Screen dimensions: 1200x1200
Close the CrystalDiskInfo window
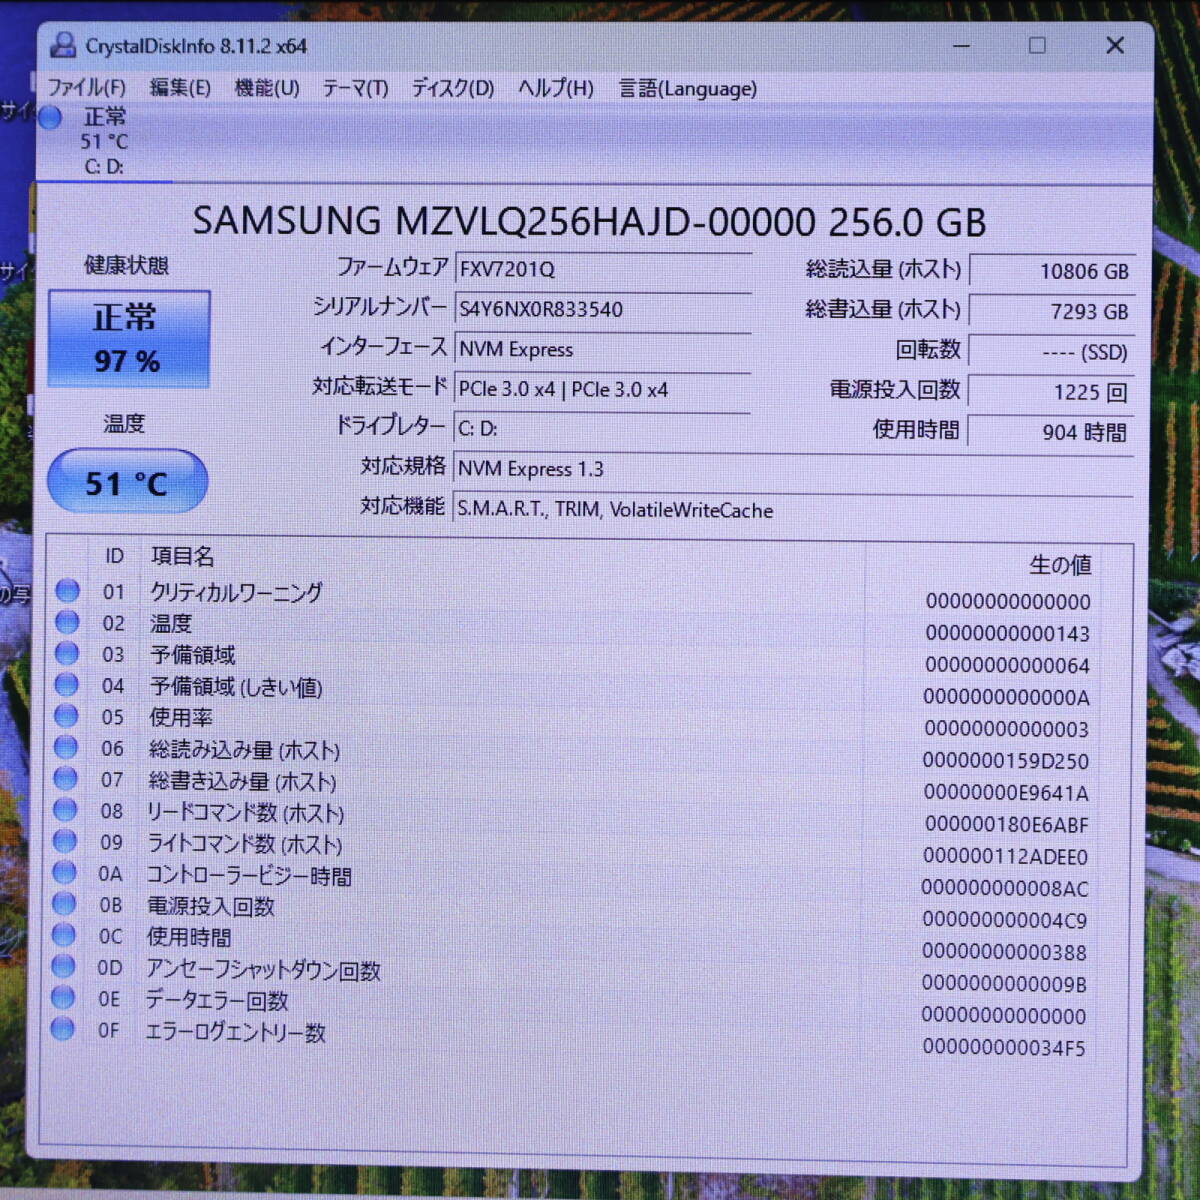(1115, 45)
